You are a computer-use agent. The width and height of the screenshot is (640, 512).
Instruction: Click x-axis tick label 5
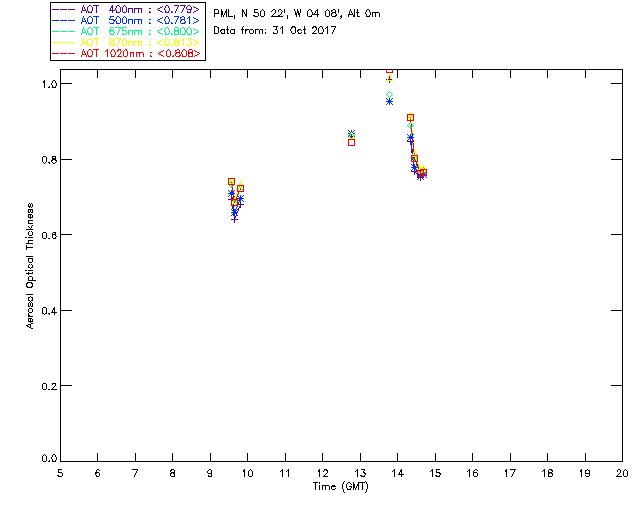coord(60,473)
